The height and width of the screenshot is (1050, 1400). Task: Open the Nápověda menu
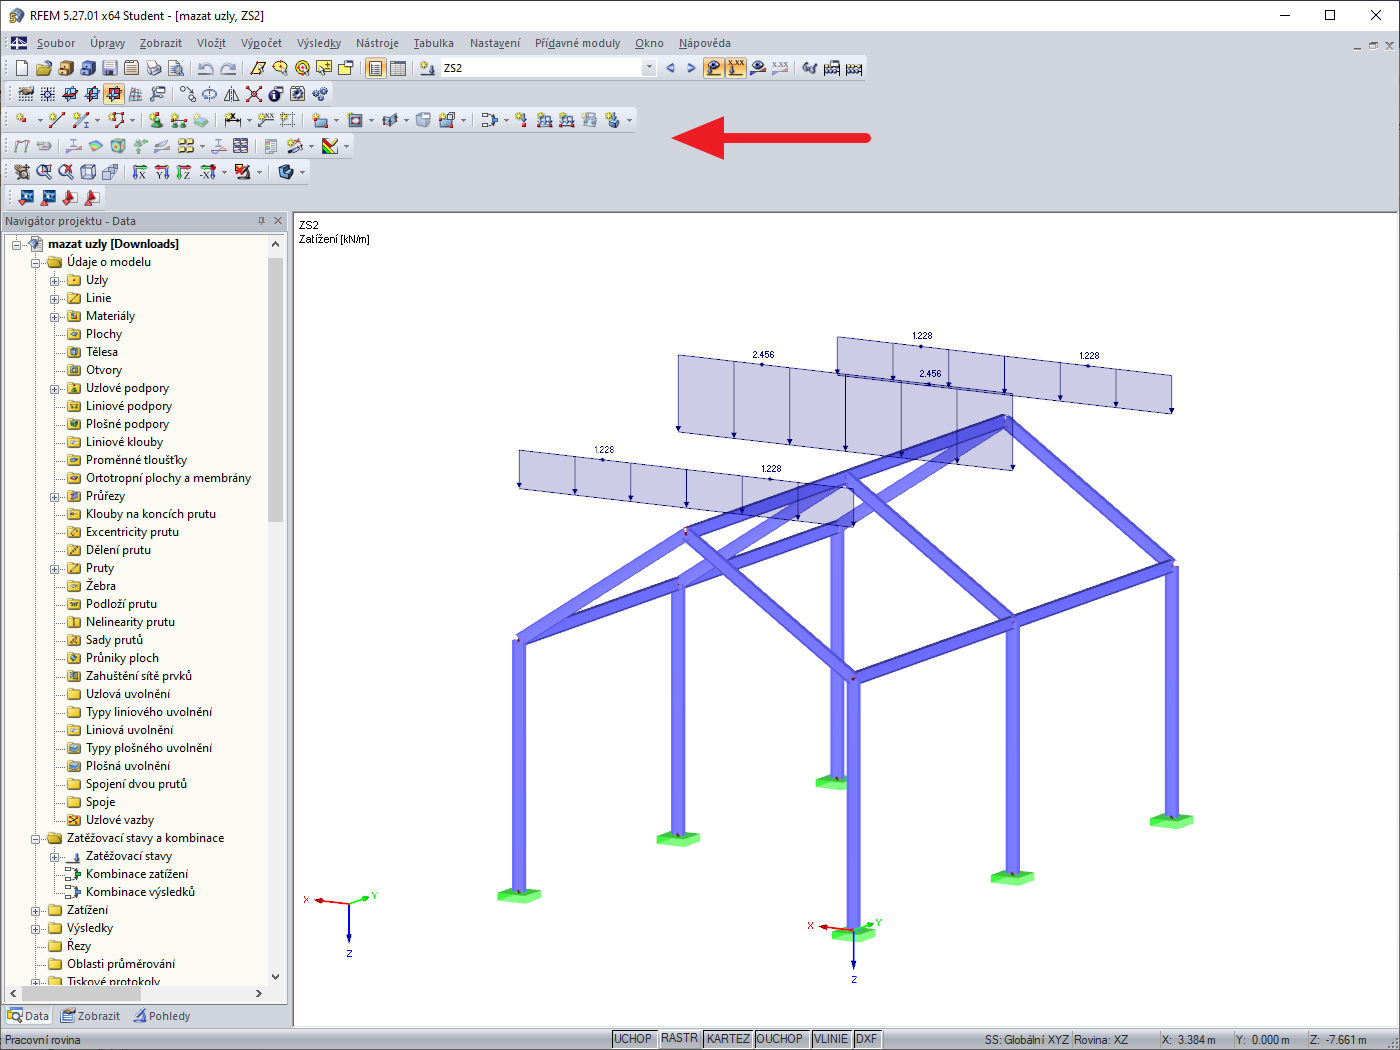[x=705, y=43]
